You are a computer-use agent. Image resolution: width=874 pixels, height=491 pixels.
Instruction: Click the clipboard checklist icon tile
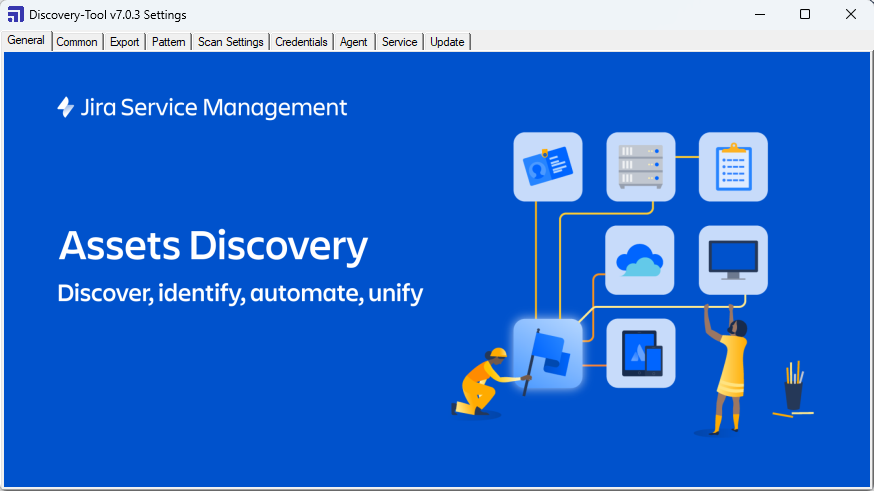(733, 166)
